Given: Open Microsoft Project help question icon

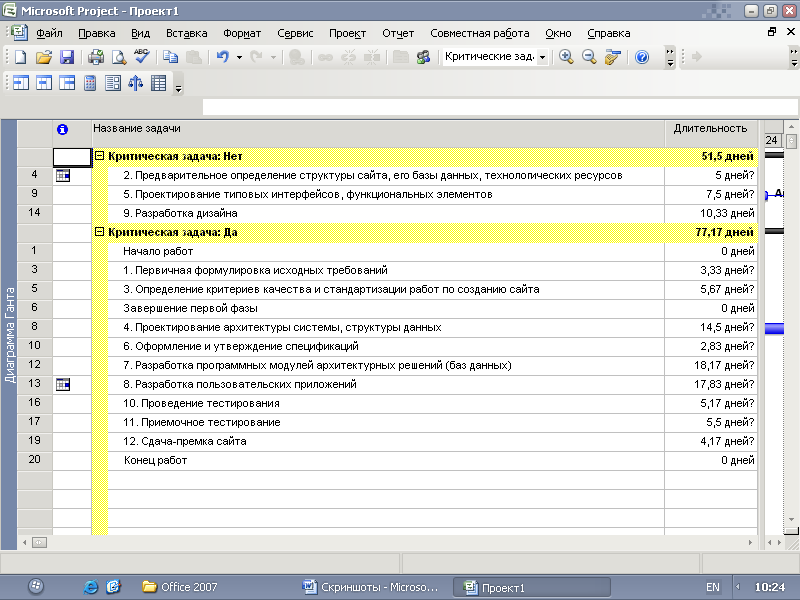Looking at the screenshot, I should [x=642, y=57].
